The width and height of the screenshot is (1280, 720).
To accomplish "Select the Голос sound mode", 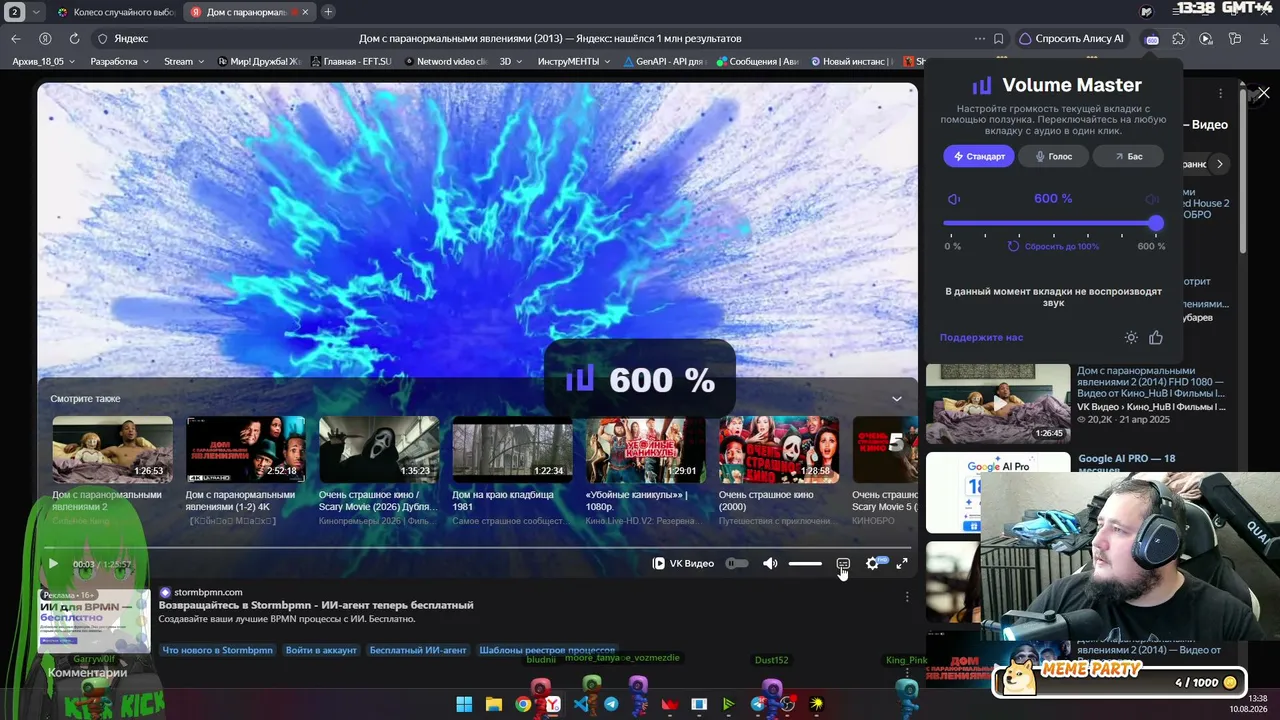I will click(1053, 156).
